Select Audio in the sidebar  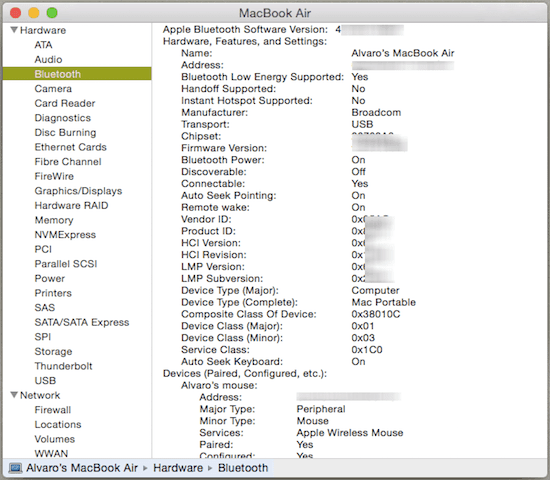[x=48, y=59]
